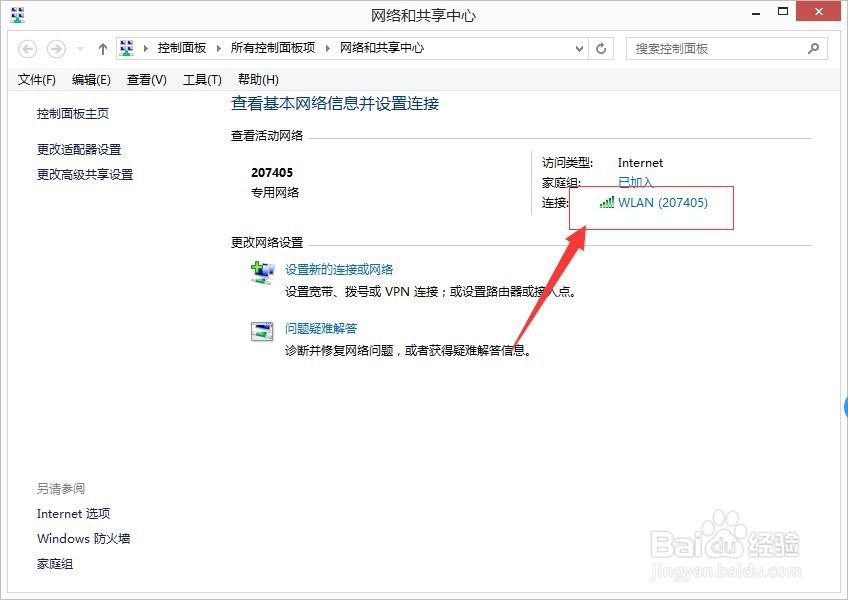The image size is (848, 600).
Task: Open the 问题疑难解答 troubleshooting icon
Action: tap(262, 330)
